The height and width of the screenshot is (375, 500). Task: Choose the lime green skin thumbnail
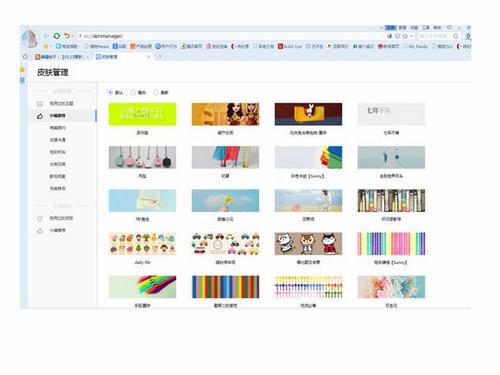(x=142, y=114)
